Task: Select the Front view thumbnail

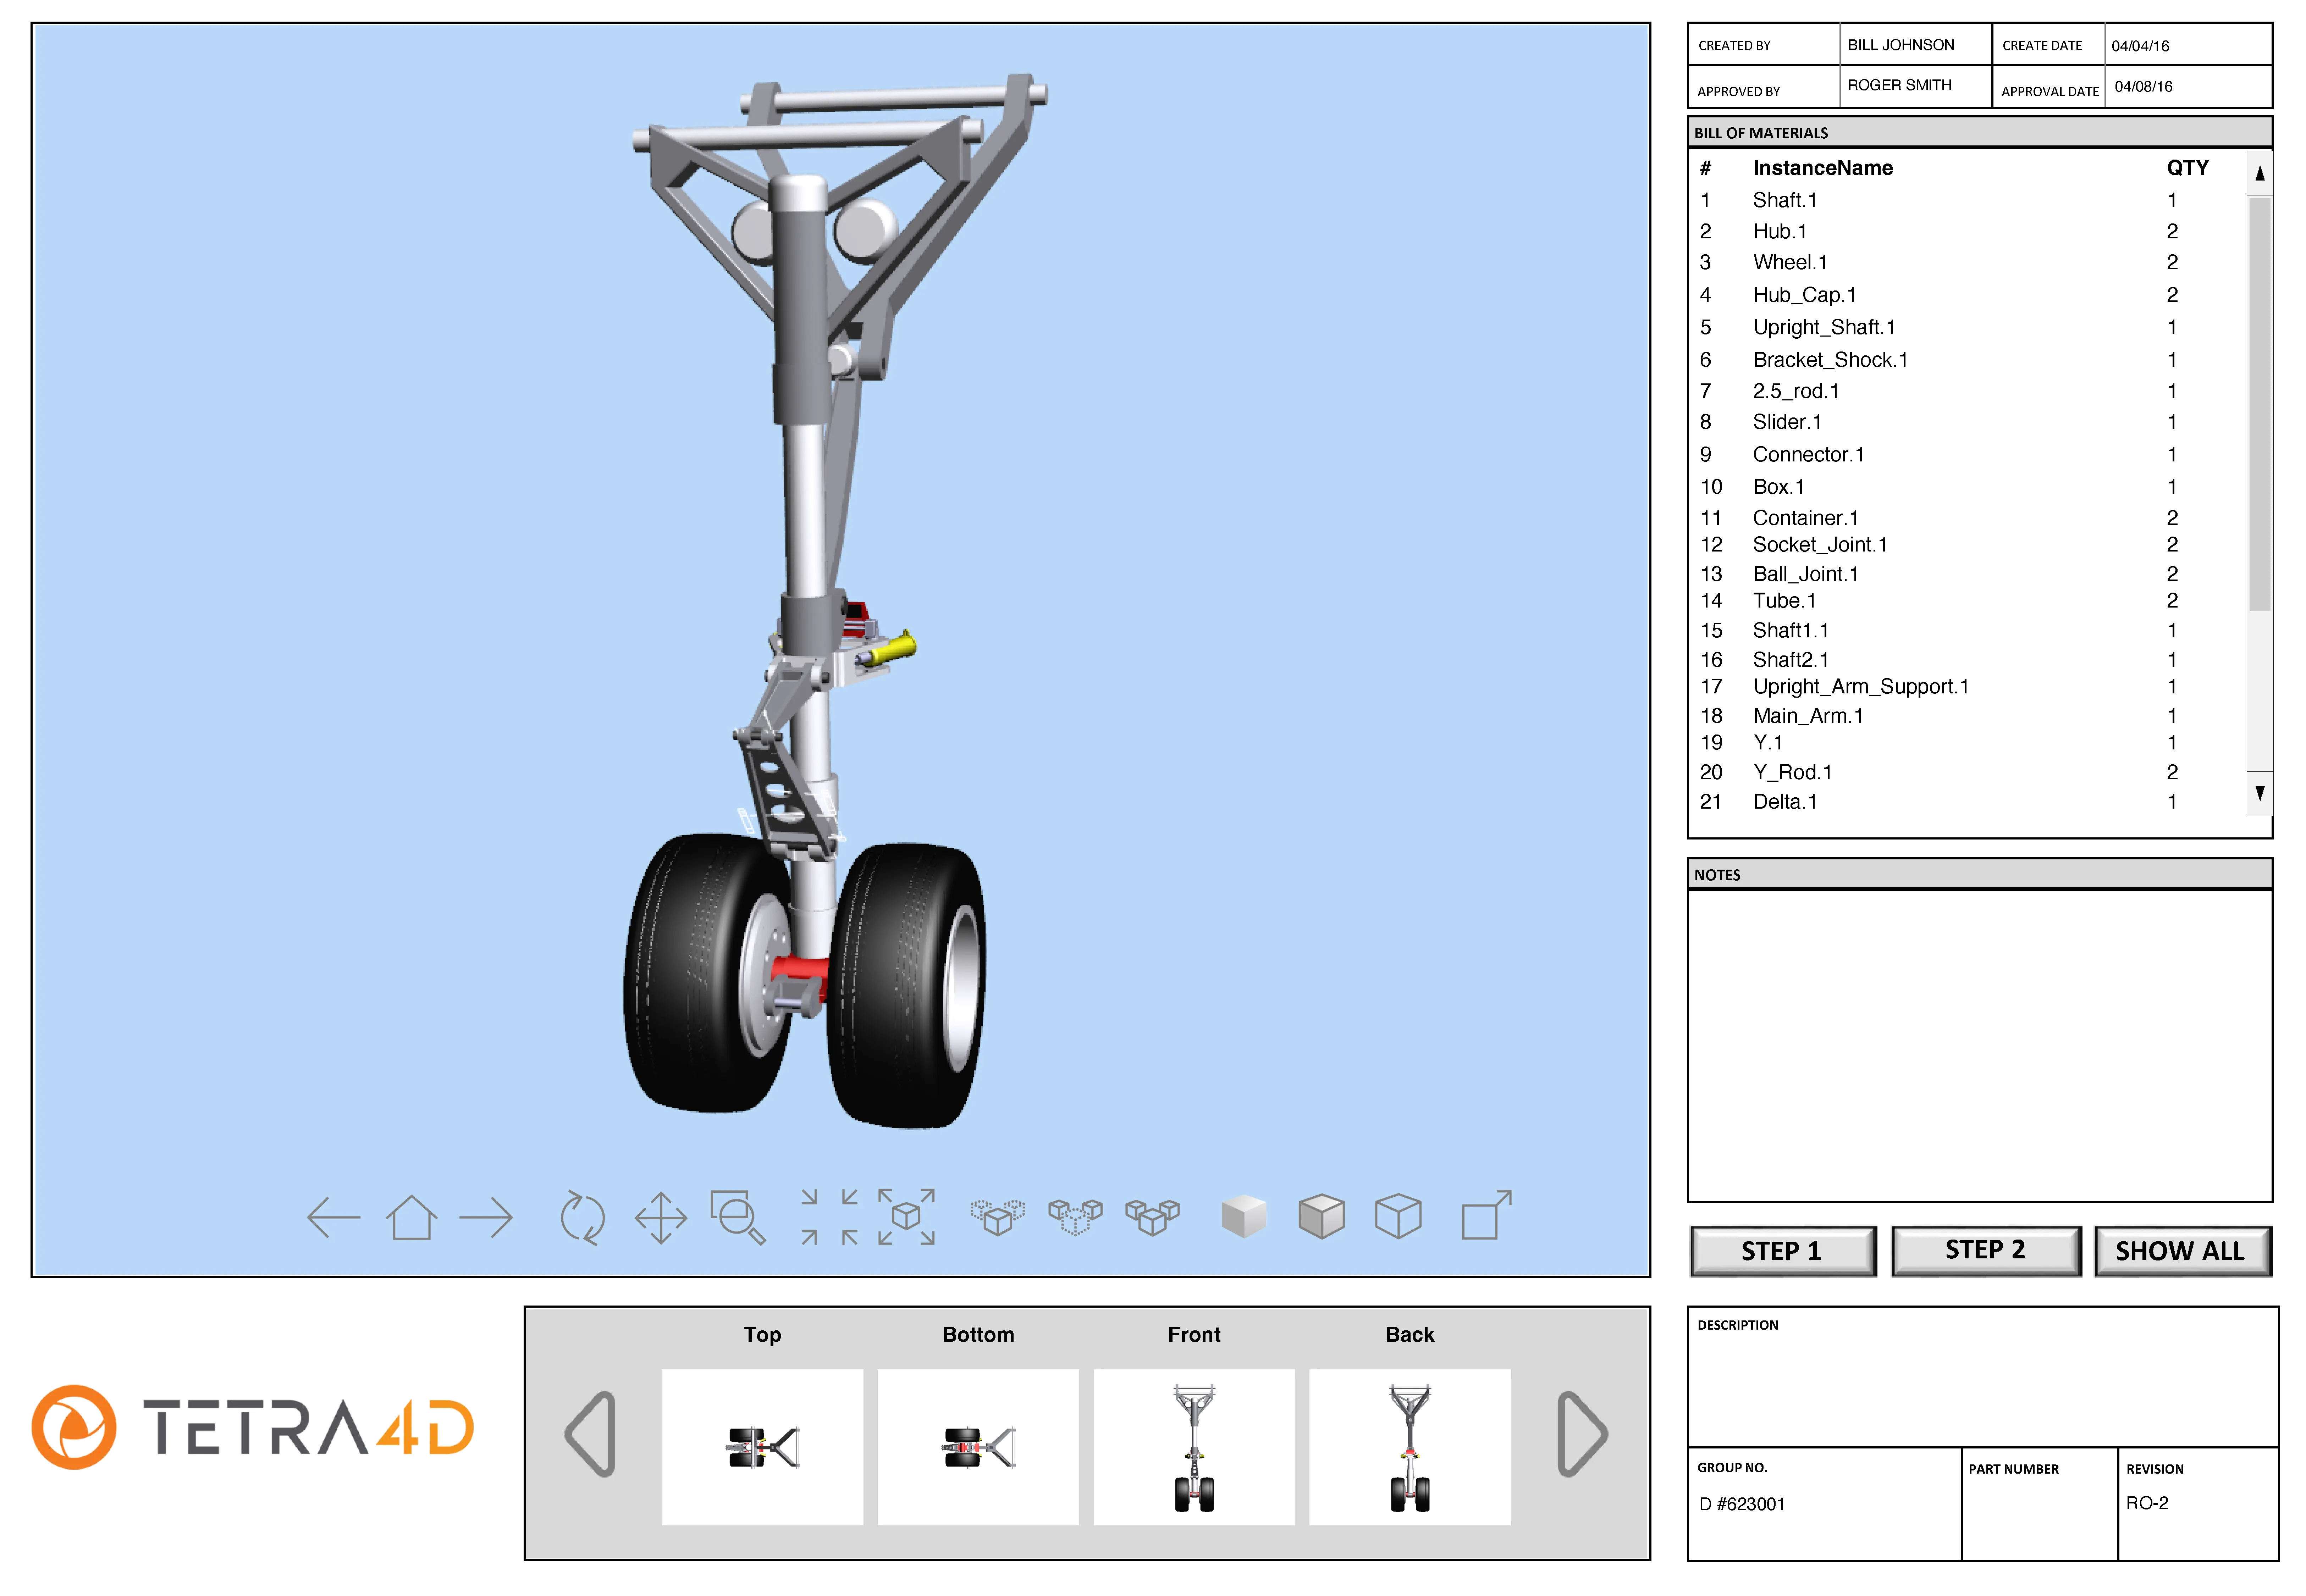Action: (x=1194, y=1447)
